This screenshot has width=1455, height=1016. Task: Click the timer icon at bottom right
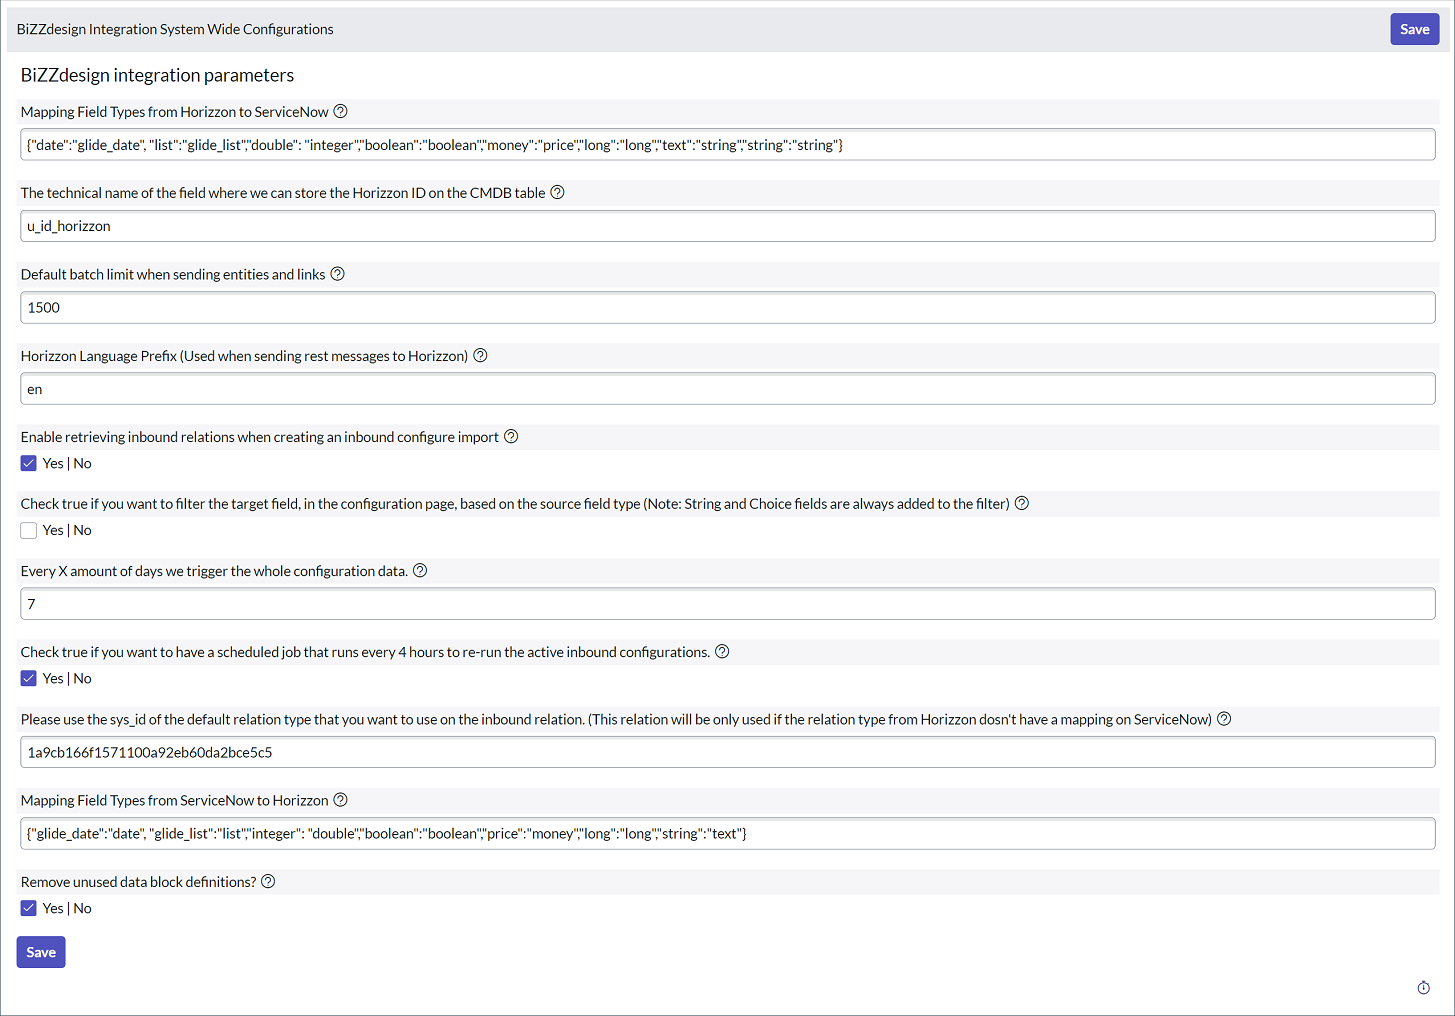coord(1423,987)
